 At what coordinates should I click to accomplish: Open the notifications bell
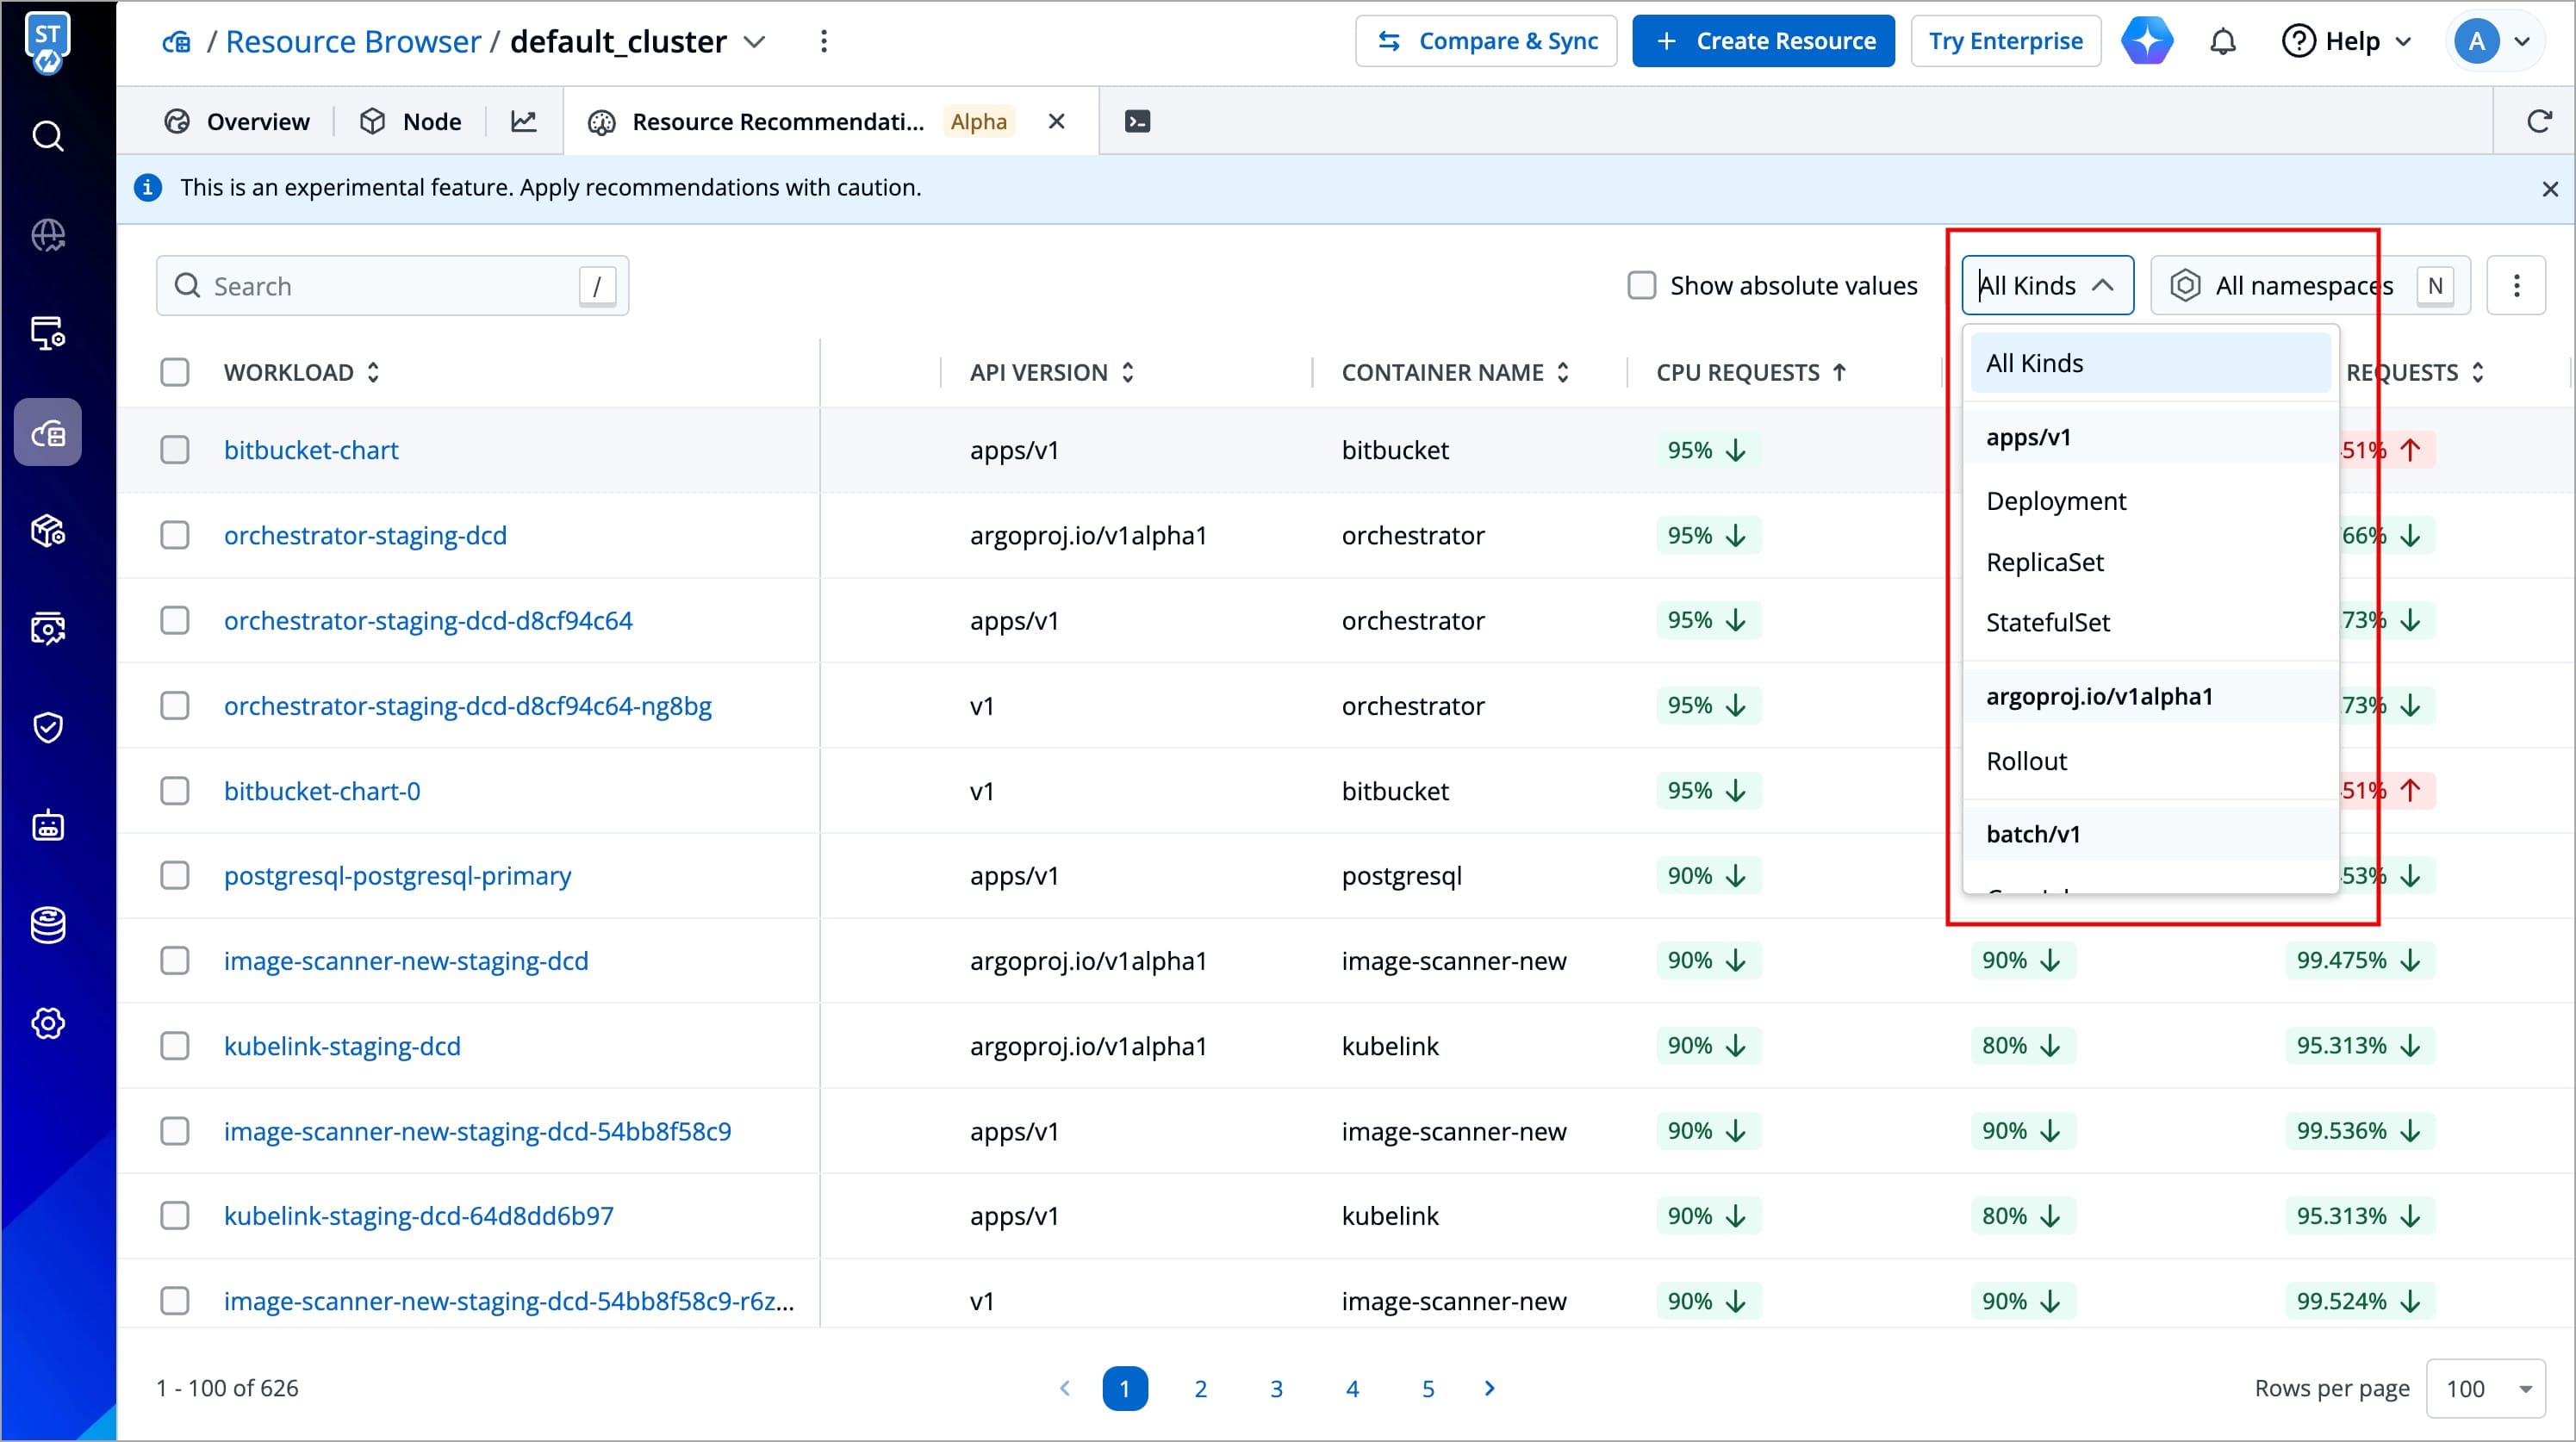[2222, 41]
